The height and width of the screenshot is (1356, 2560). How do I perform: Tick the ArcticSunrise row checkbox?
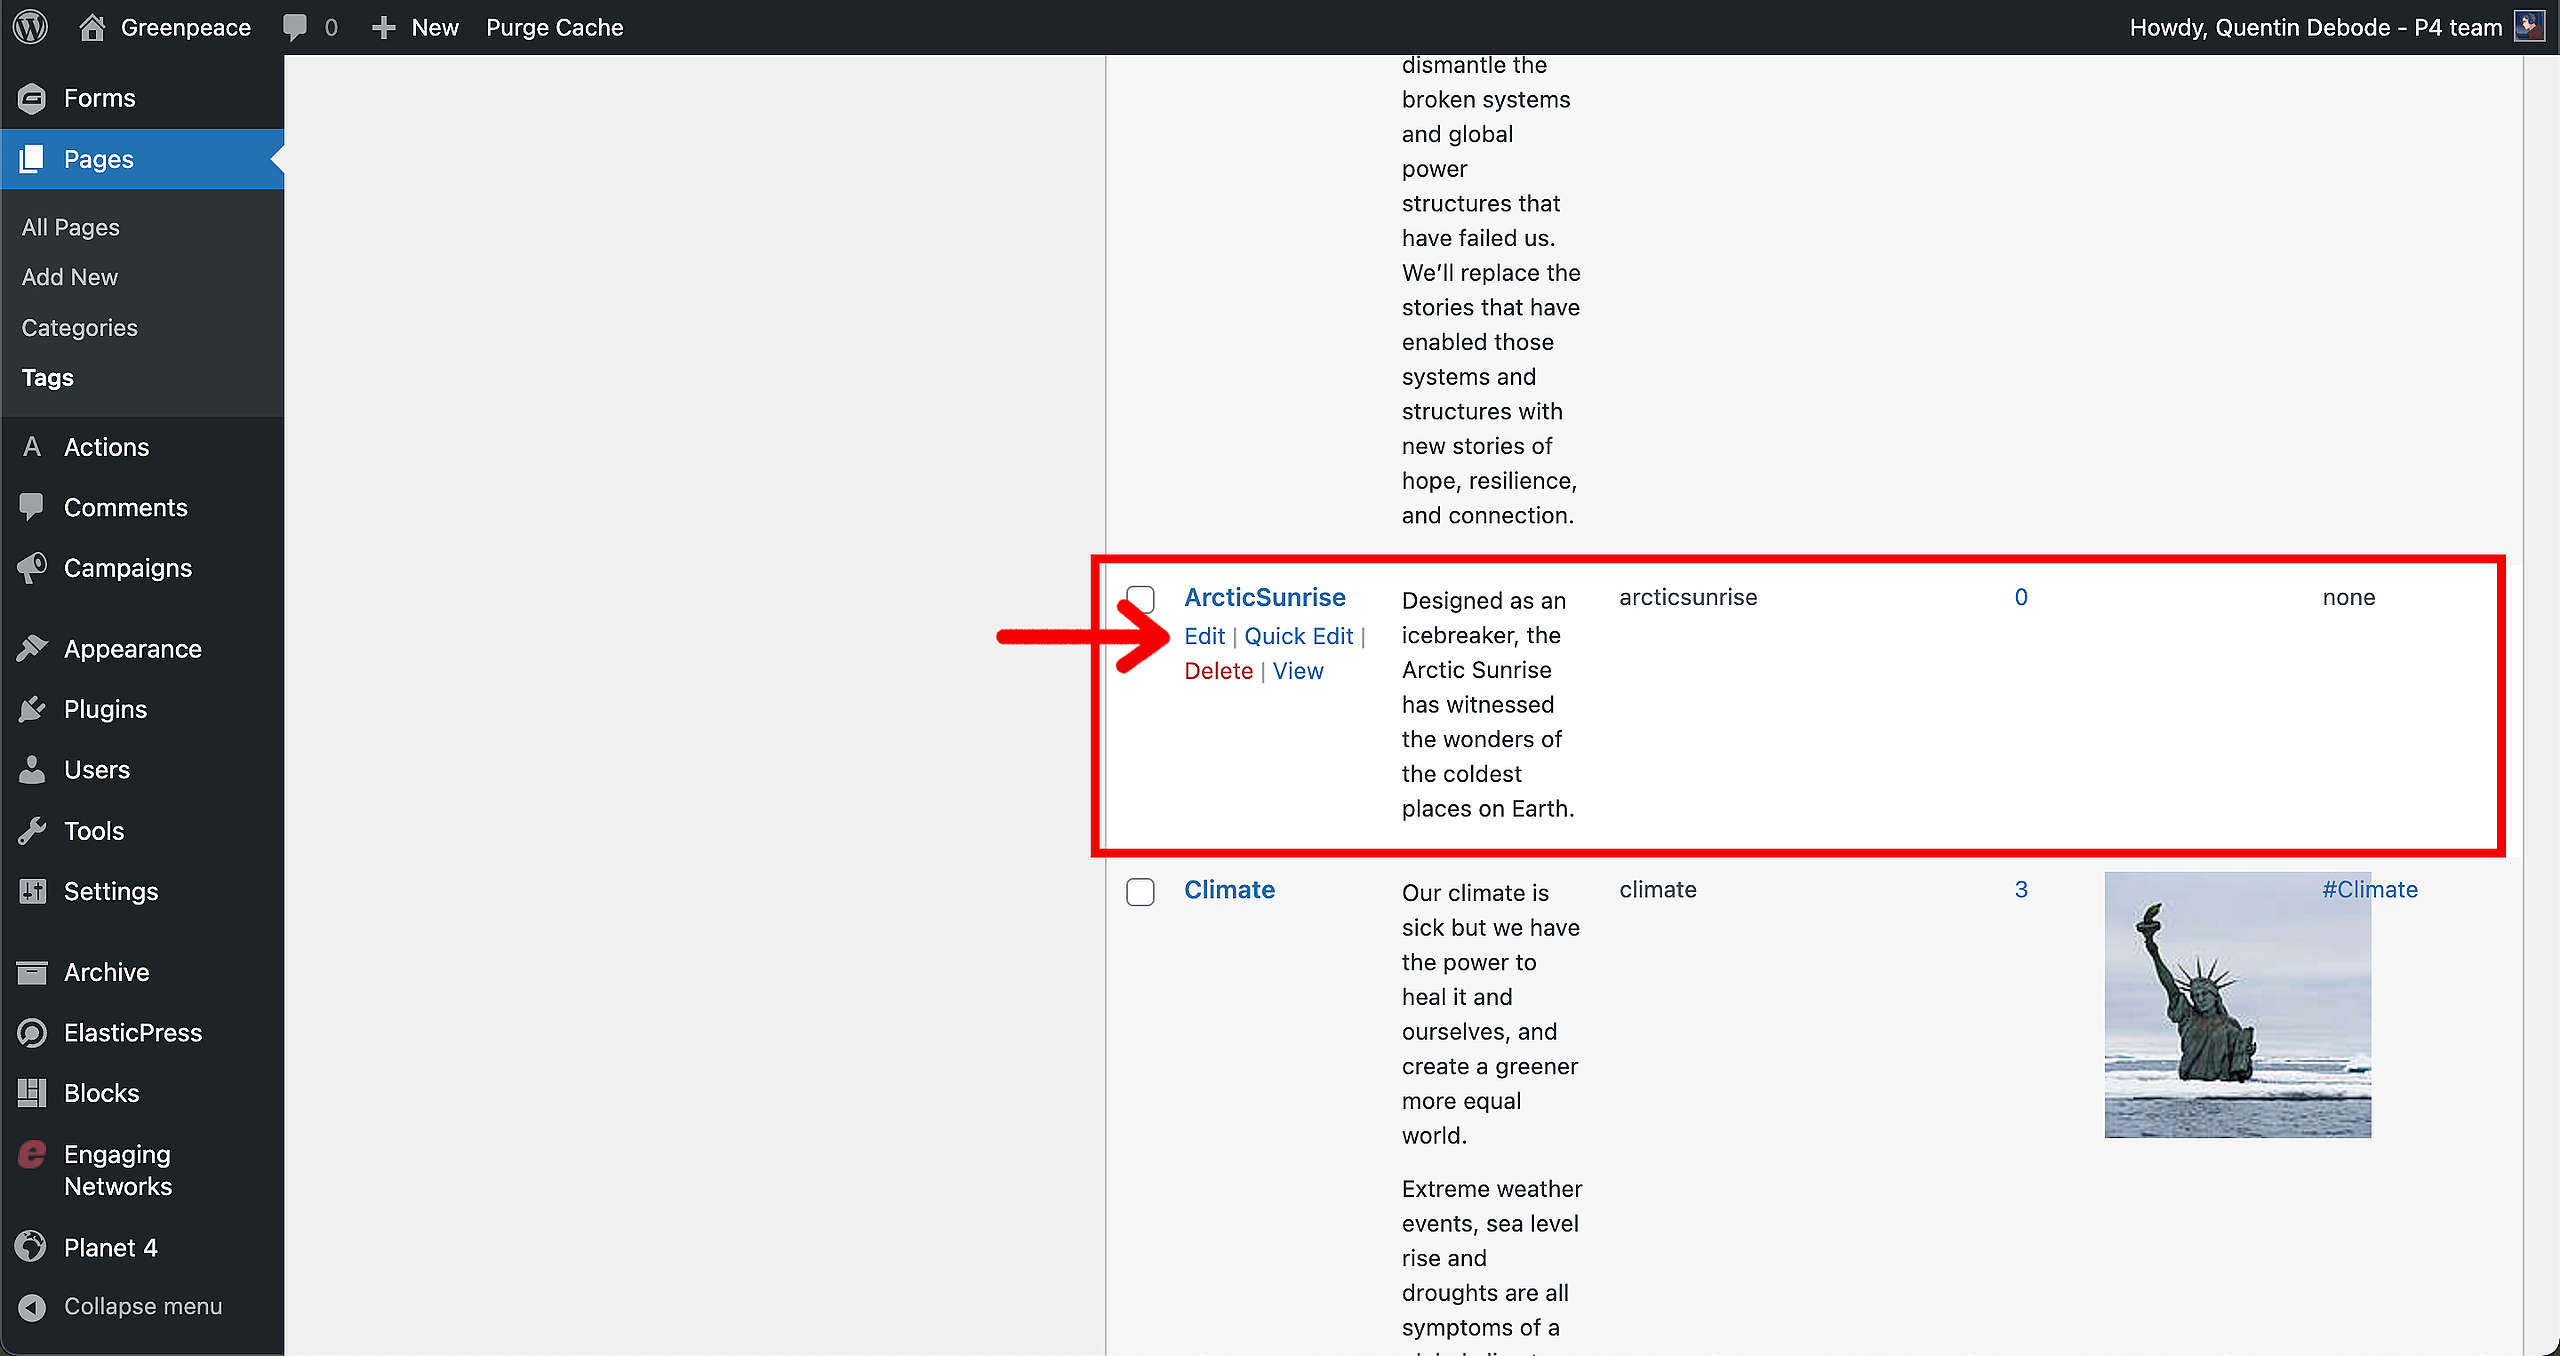click(x=1140, y=599)
